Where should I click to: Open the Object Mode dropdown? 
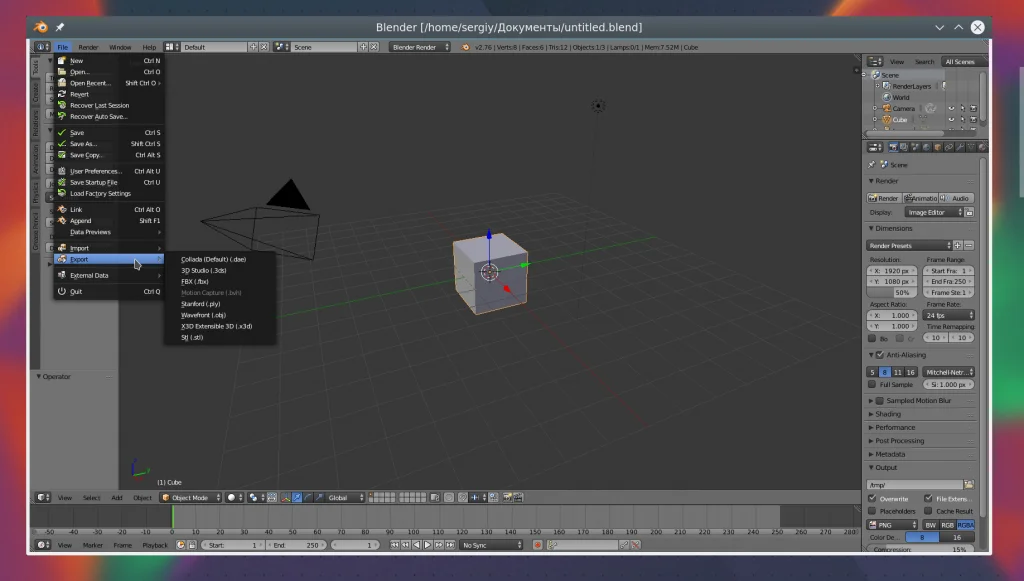[191, 497]
